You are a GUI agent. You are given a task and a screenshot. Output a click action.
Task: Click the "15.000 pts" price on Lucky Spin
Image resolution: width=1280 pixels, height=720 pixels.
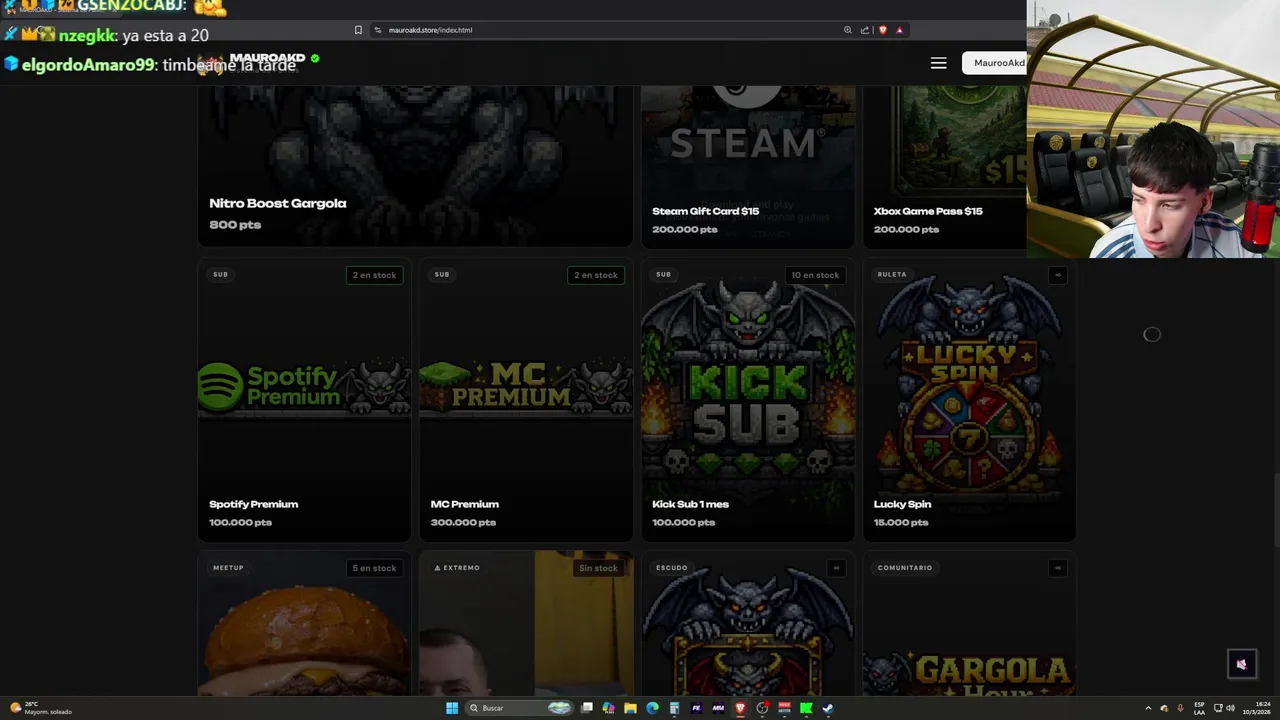coord(901,522)
